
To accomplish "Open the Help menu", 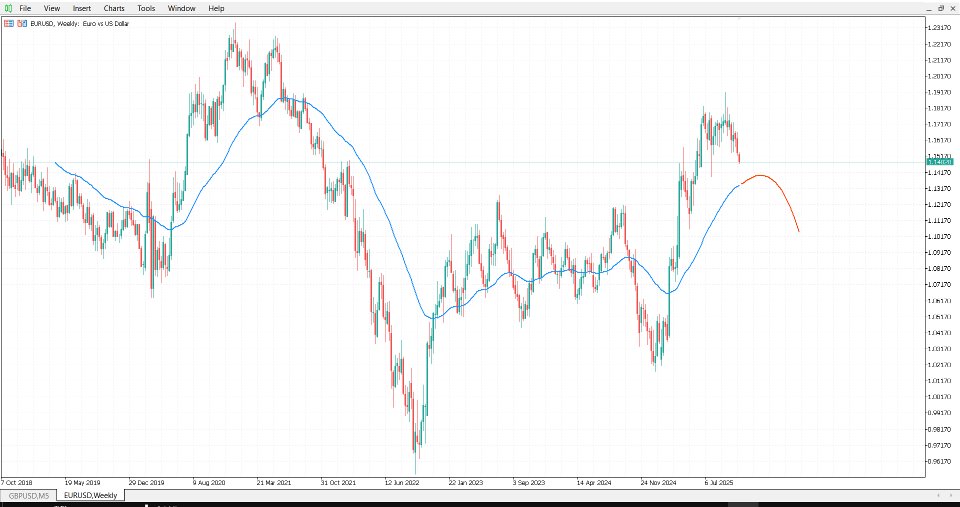I will click(x=216, y=8).
